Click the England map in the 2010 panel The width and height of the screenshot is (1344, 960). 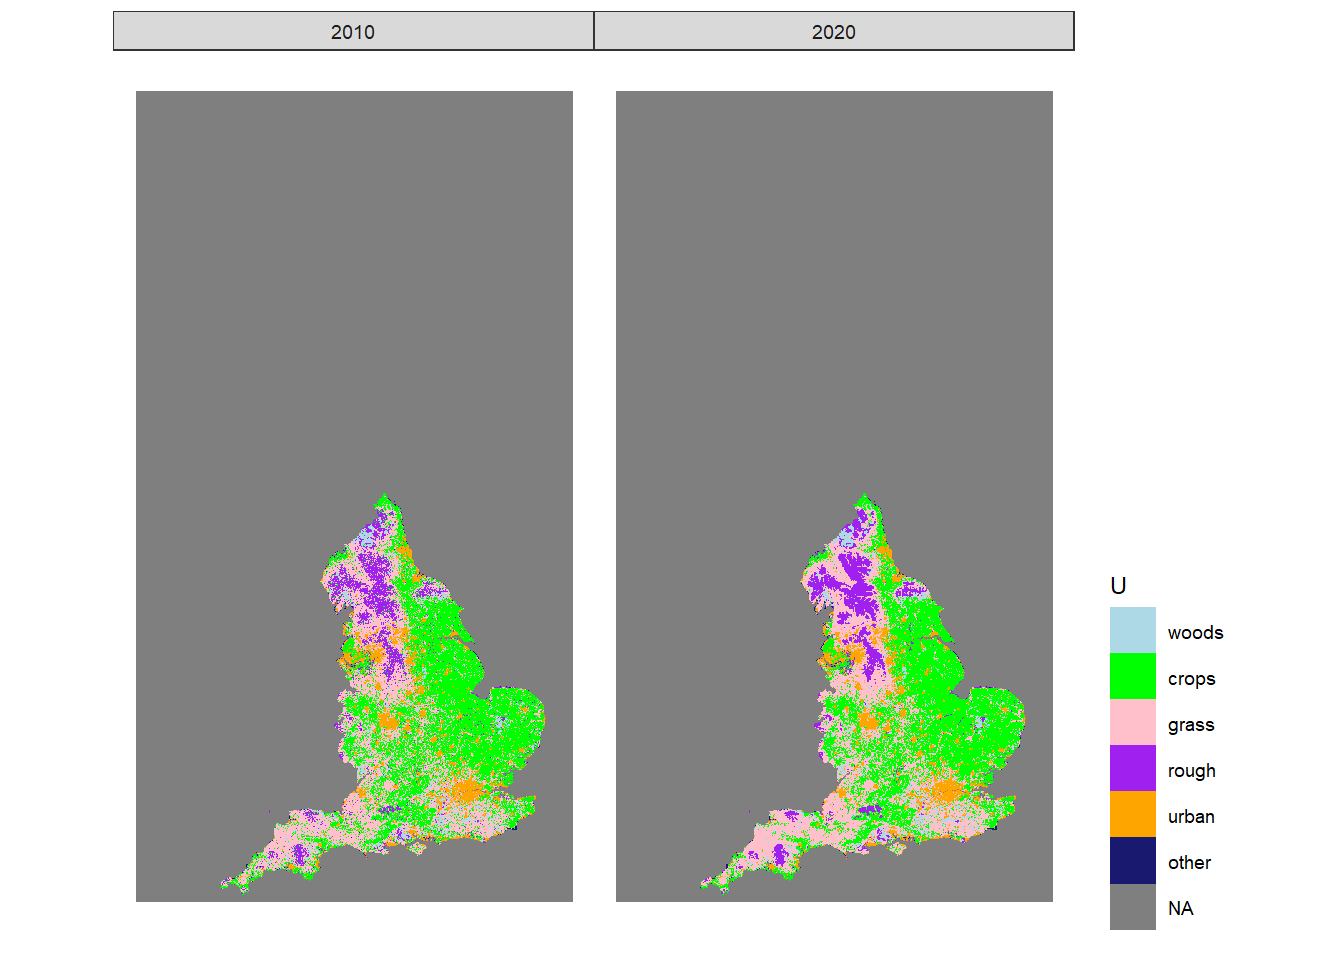382,694
